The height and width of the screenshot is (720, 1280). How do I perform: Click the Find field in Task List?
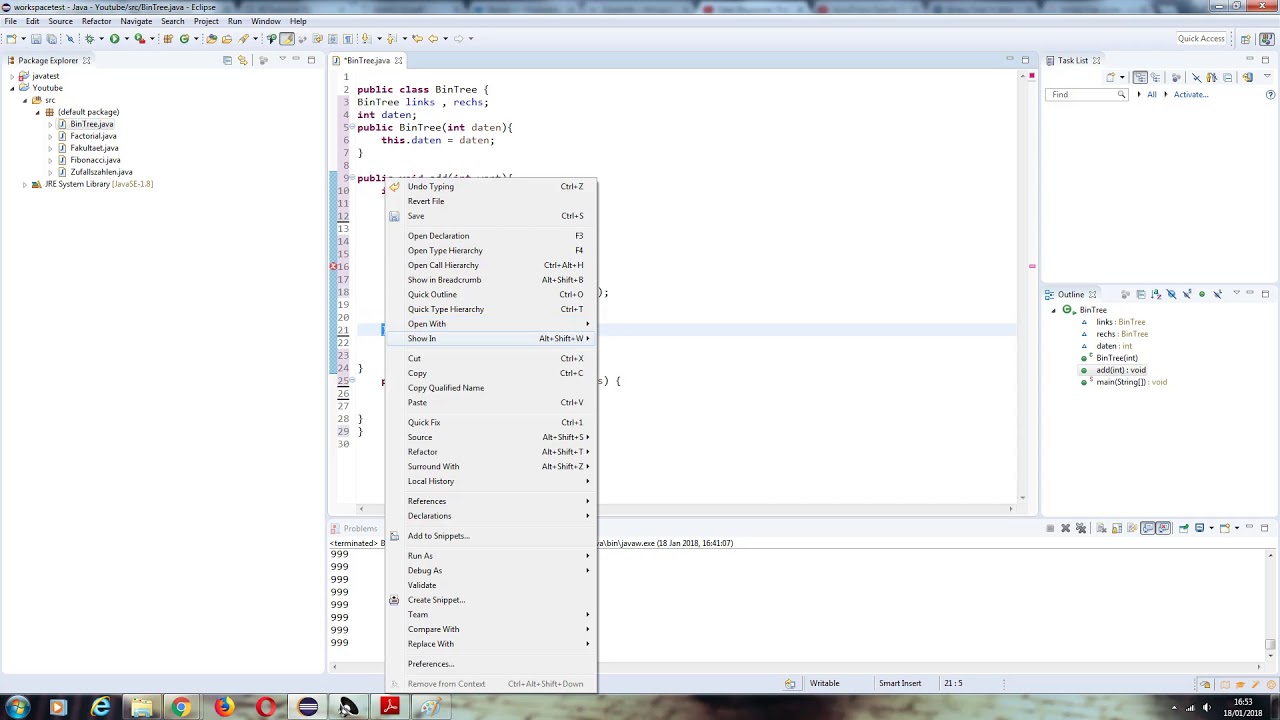(x=1086, y=94)
